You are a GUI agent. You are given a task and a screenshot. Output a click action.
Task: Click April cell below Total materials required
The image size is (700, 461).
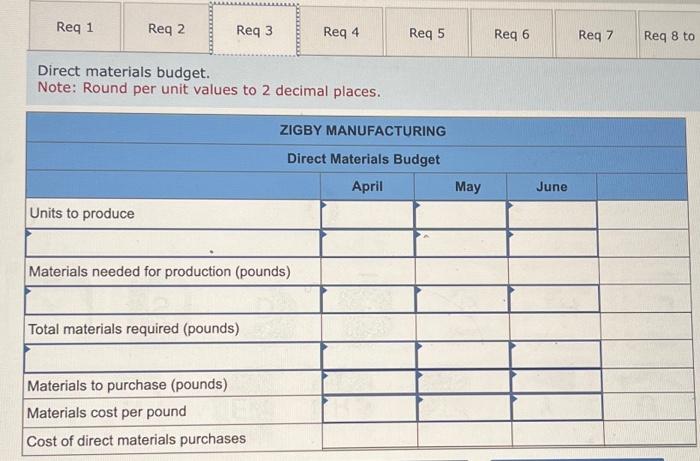click(x=369, y=356)
